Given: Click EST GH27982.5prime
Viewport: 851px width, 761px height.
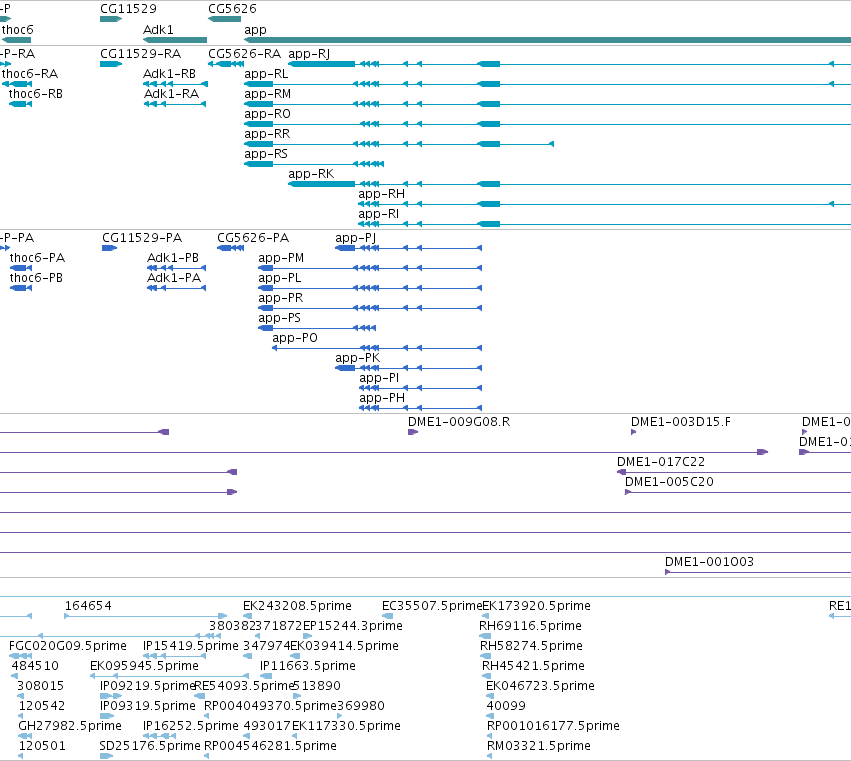Looking at the screenshot, I should tap(70, 726).
